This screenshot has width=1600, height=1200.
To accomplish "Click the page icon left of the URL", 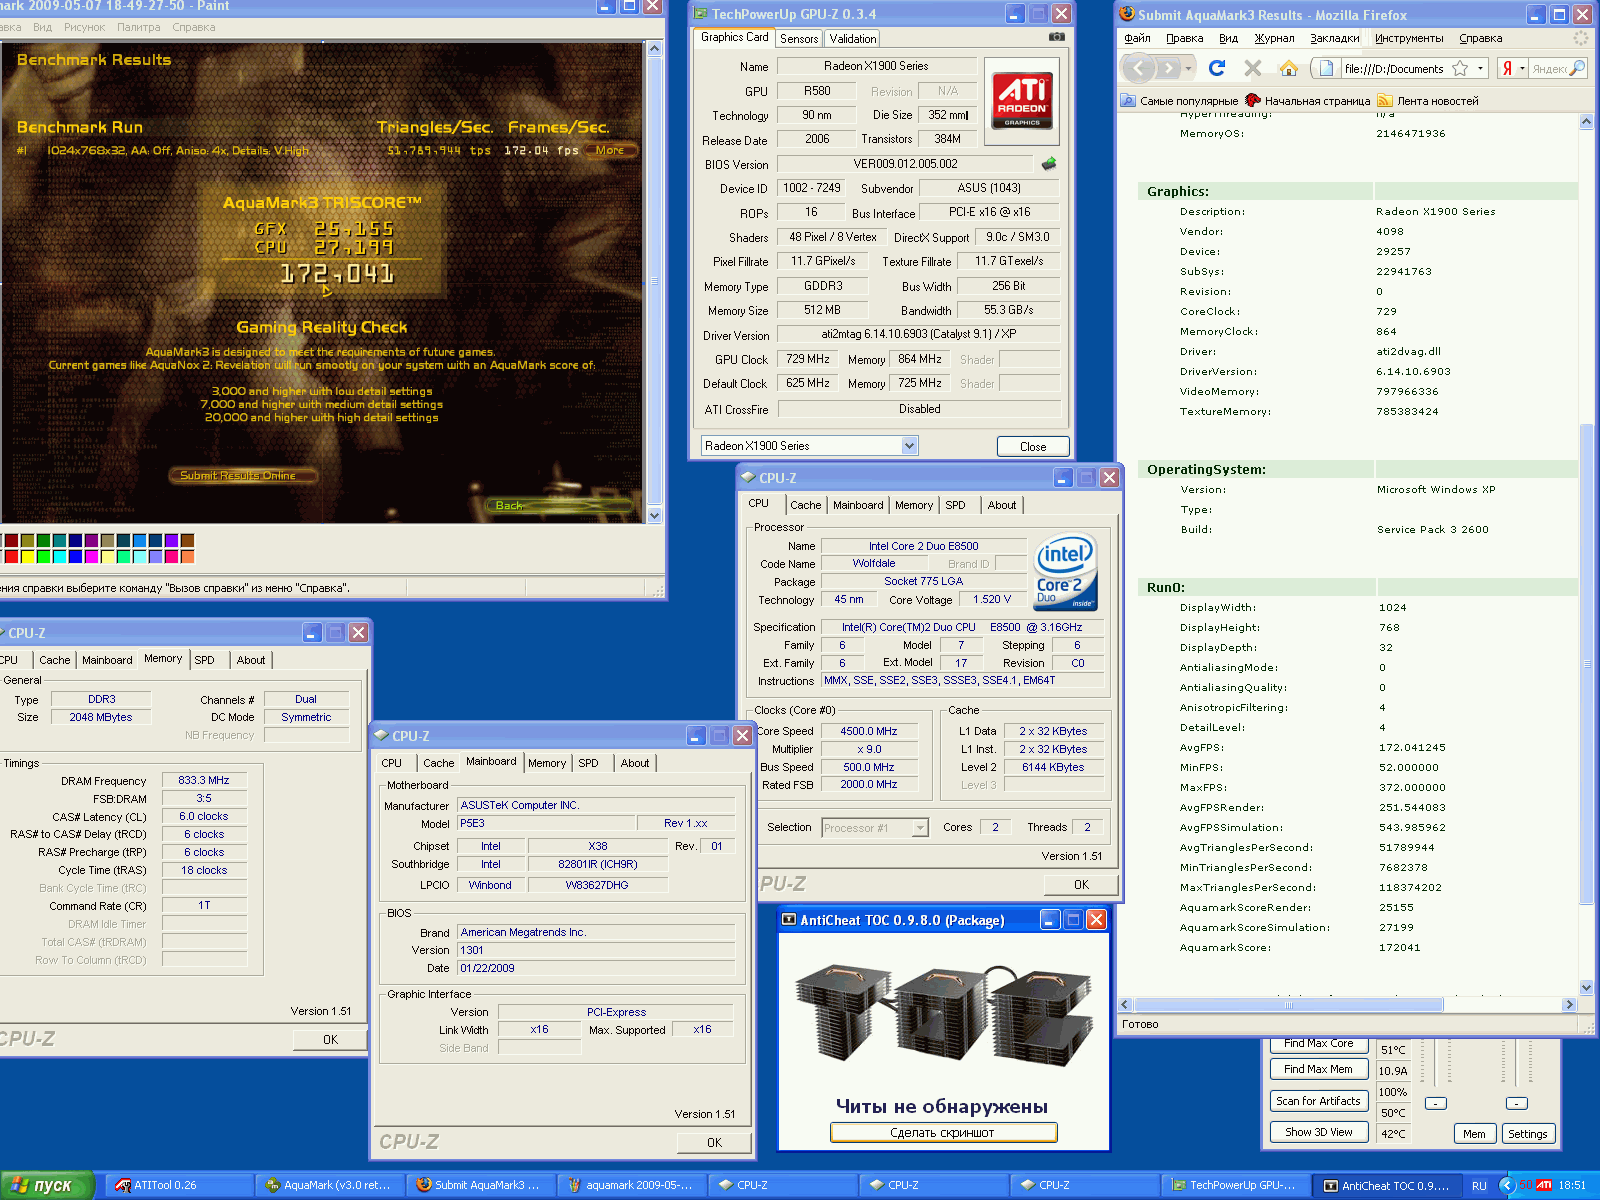I will pos(1326,68).
